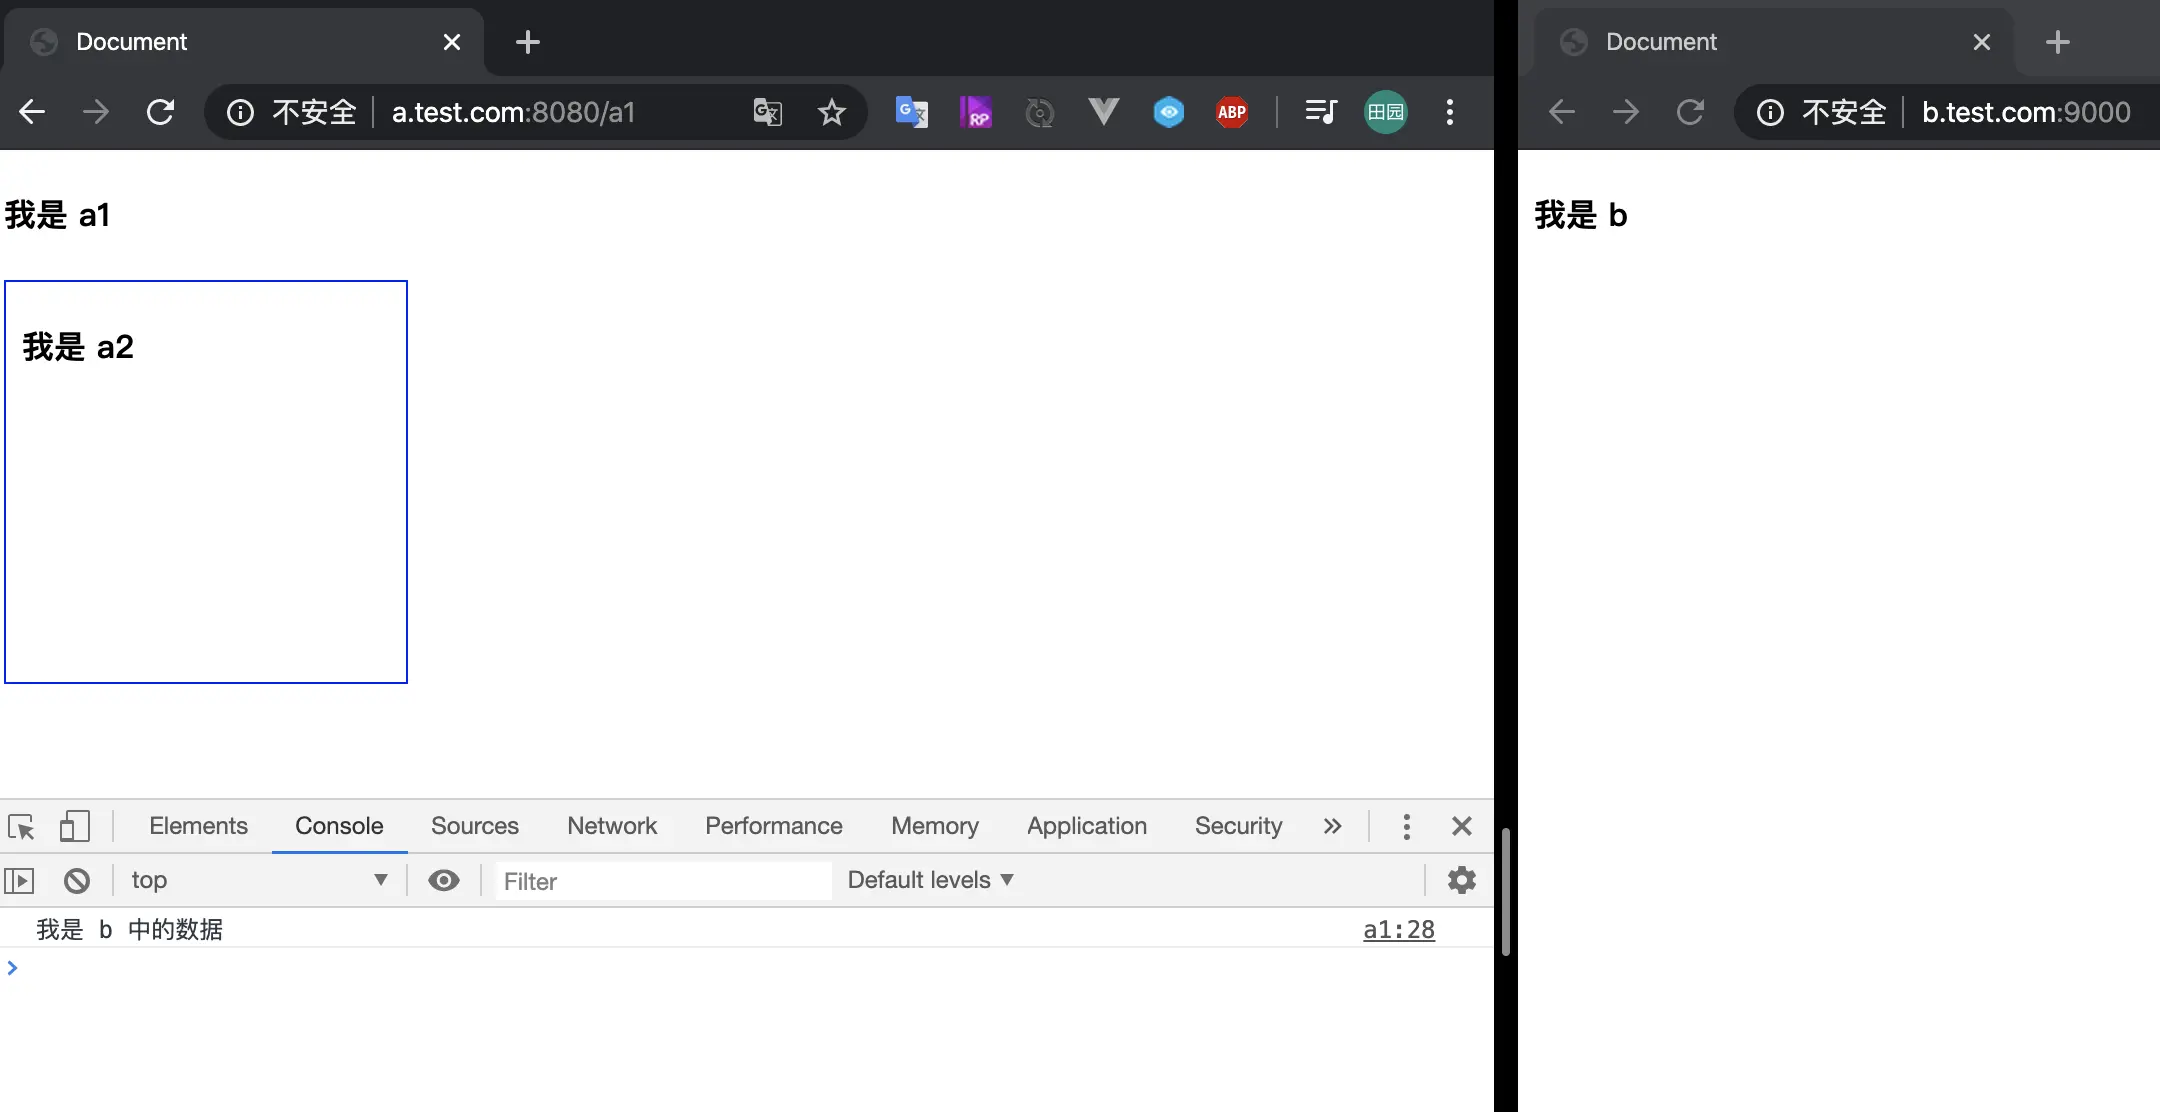Toggle the device toolbar icon
This screenshot has width=2160, height=1112.
tap(75, 827)
